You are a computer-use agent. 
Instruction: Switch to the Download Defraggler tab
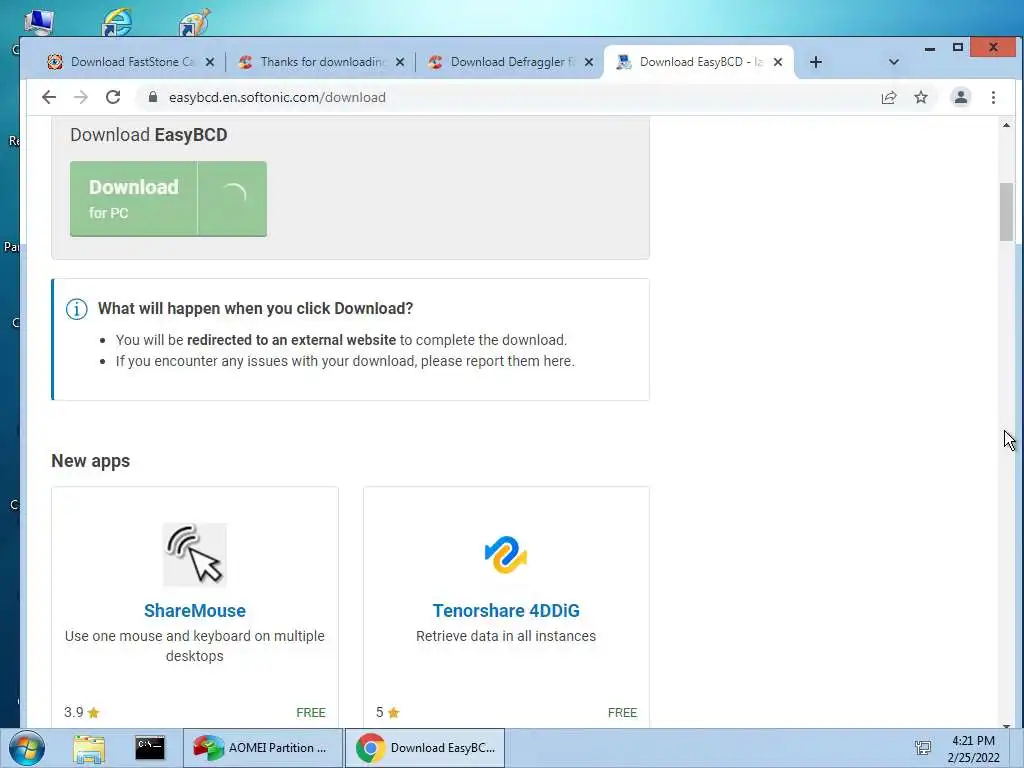point(511,62)
